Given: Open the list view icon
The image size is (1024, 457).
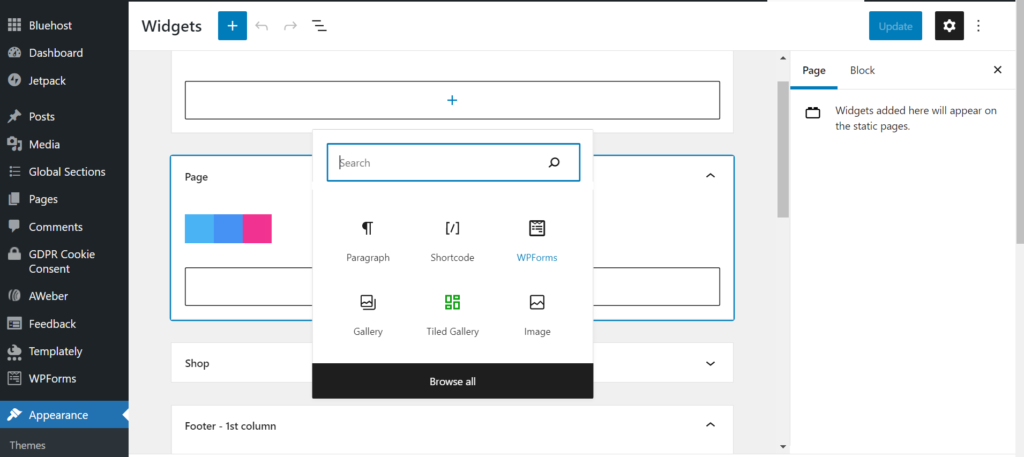Looking at the screenshot, I should pyautogui.click(x=319, y=26).
